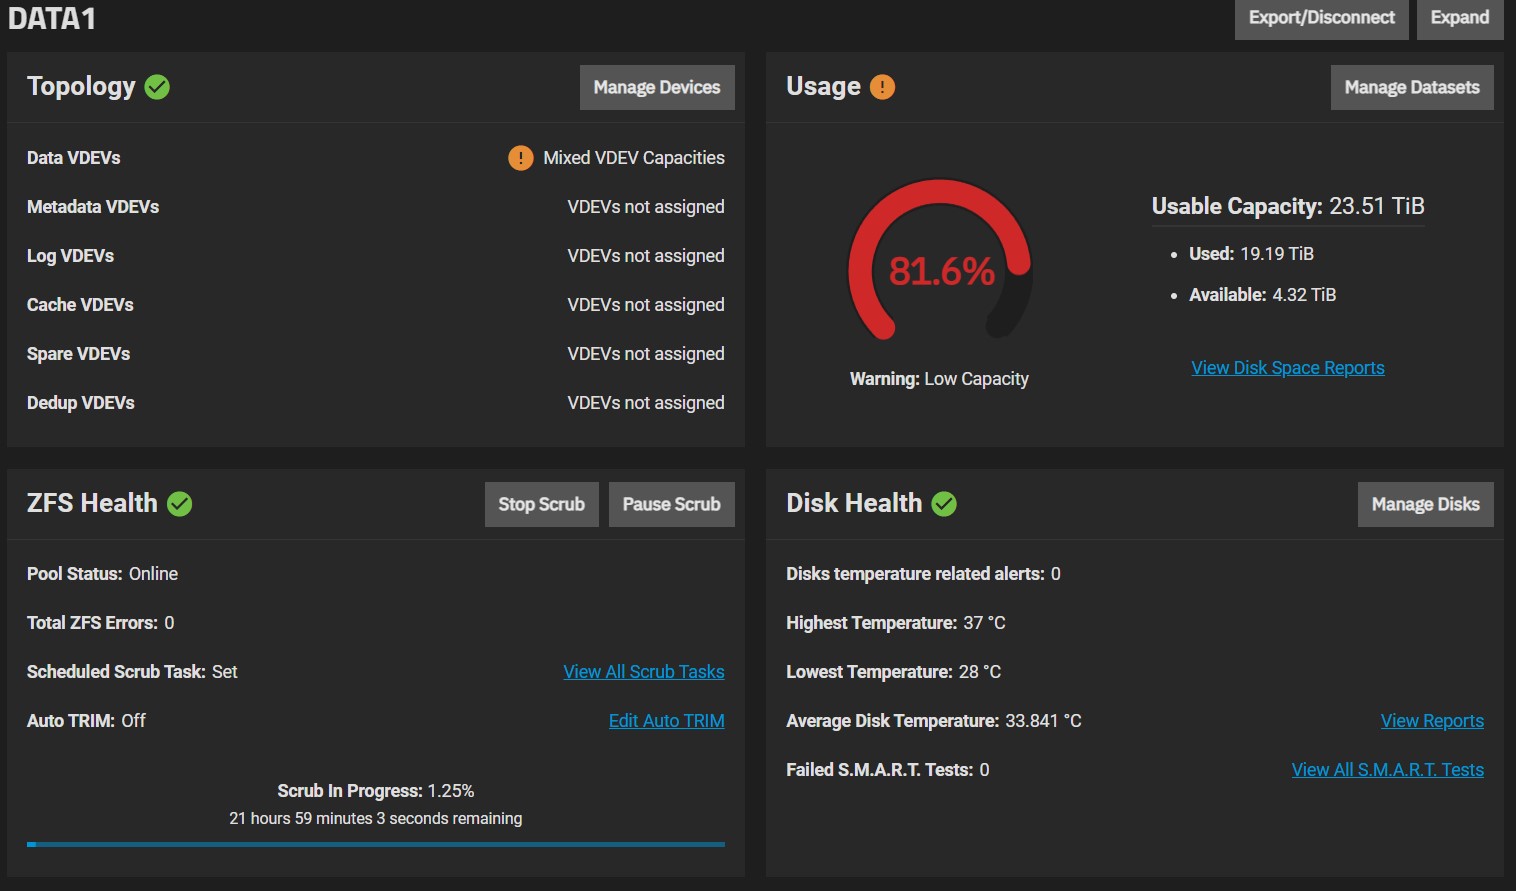Open Manage Devices

657,88
